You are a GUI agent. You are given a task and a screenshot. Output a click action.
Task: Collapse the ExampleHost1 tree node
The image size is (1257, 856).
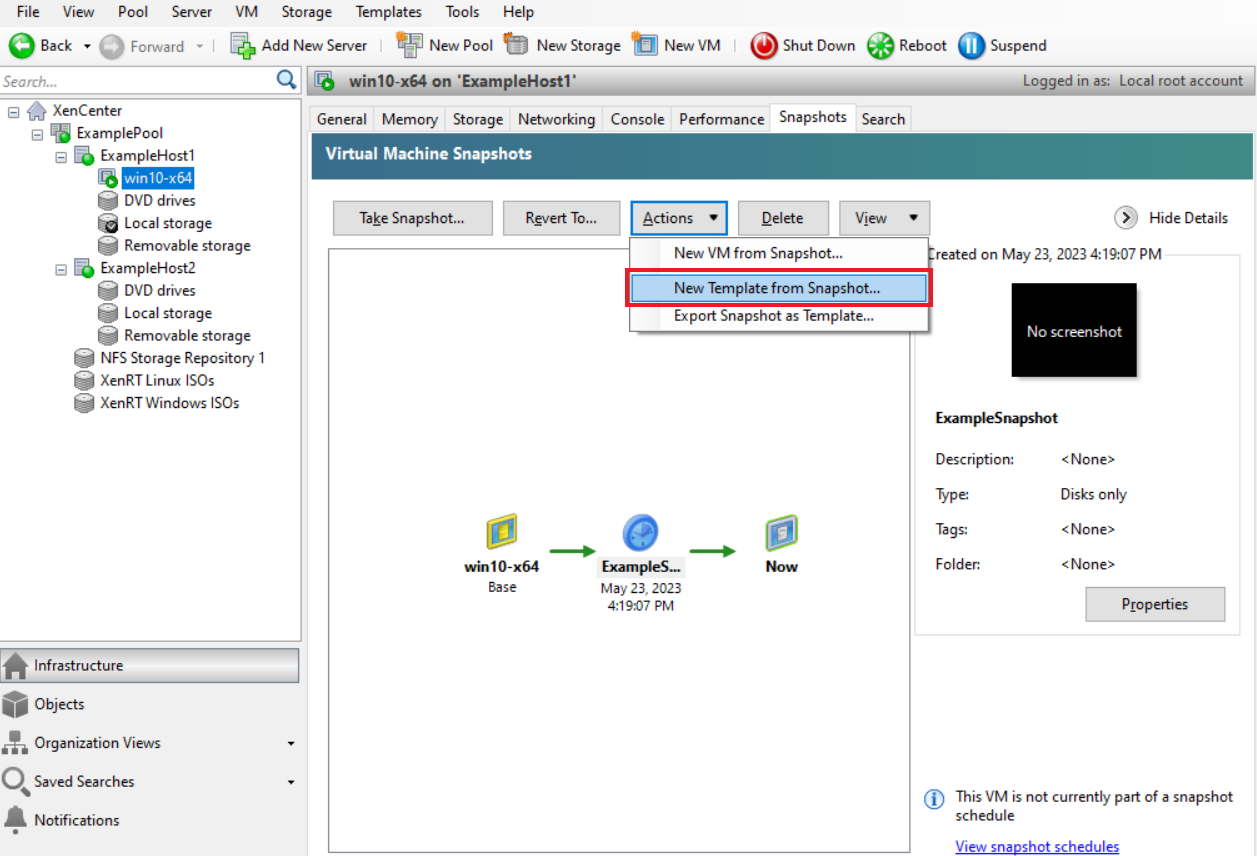coord(61,156)
